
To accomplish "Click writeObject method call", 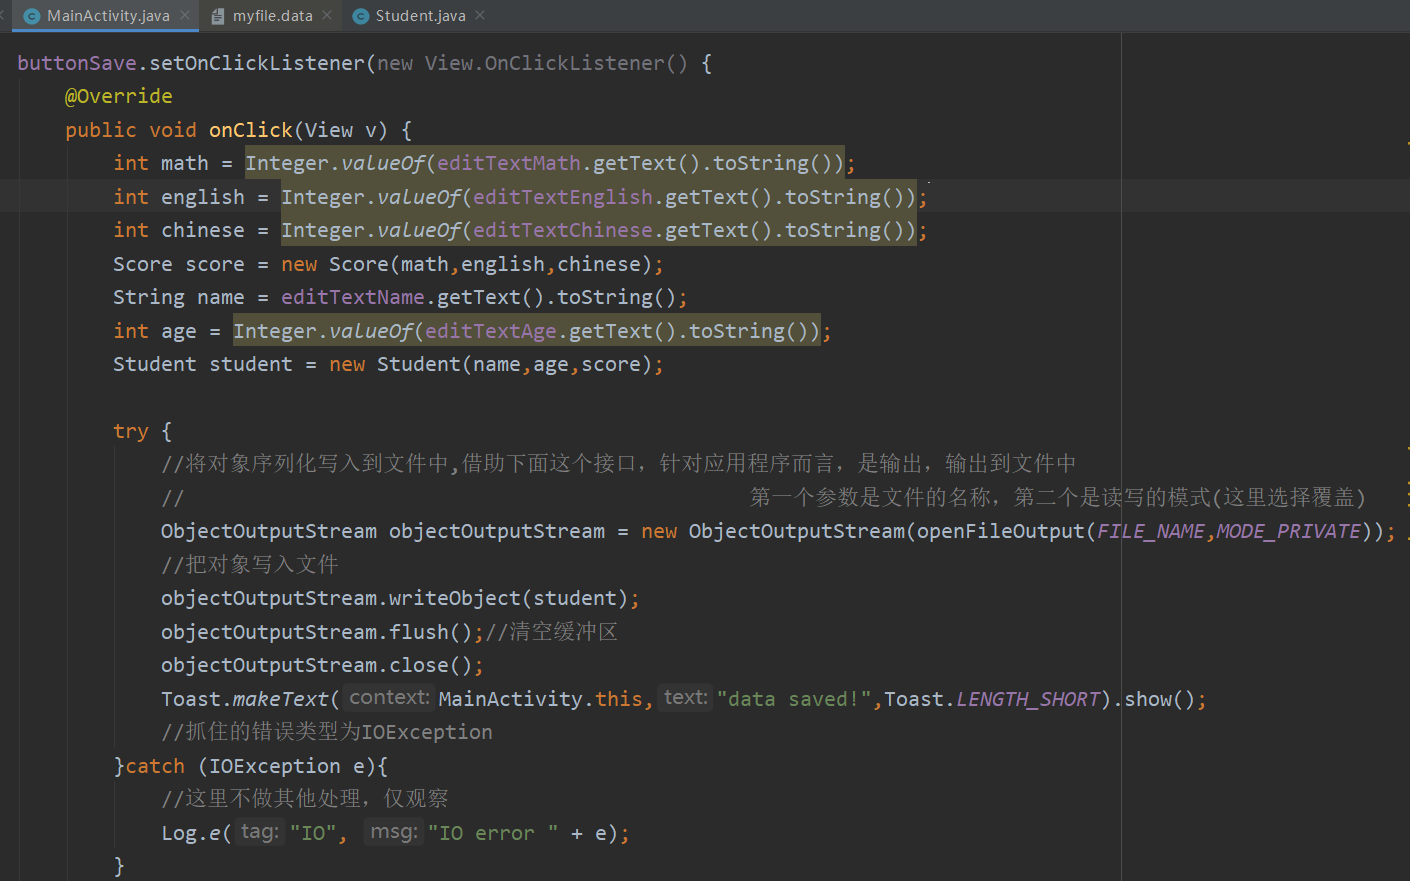I will click(455, 598).
